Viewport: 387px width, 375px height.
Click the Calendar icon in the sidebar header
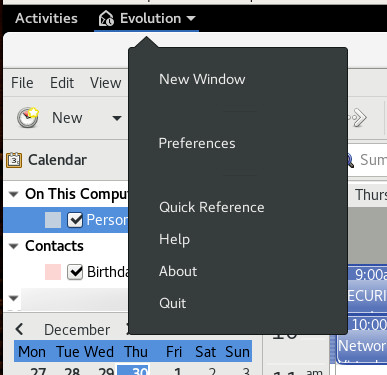[x=14, y=160]
